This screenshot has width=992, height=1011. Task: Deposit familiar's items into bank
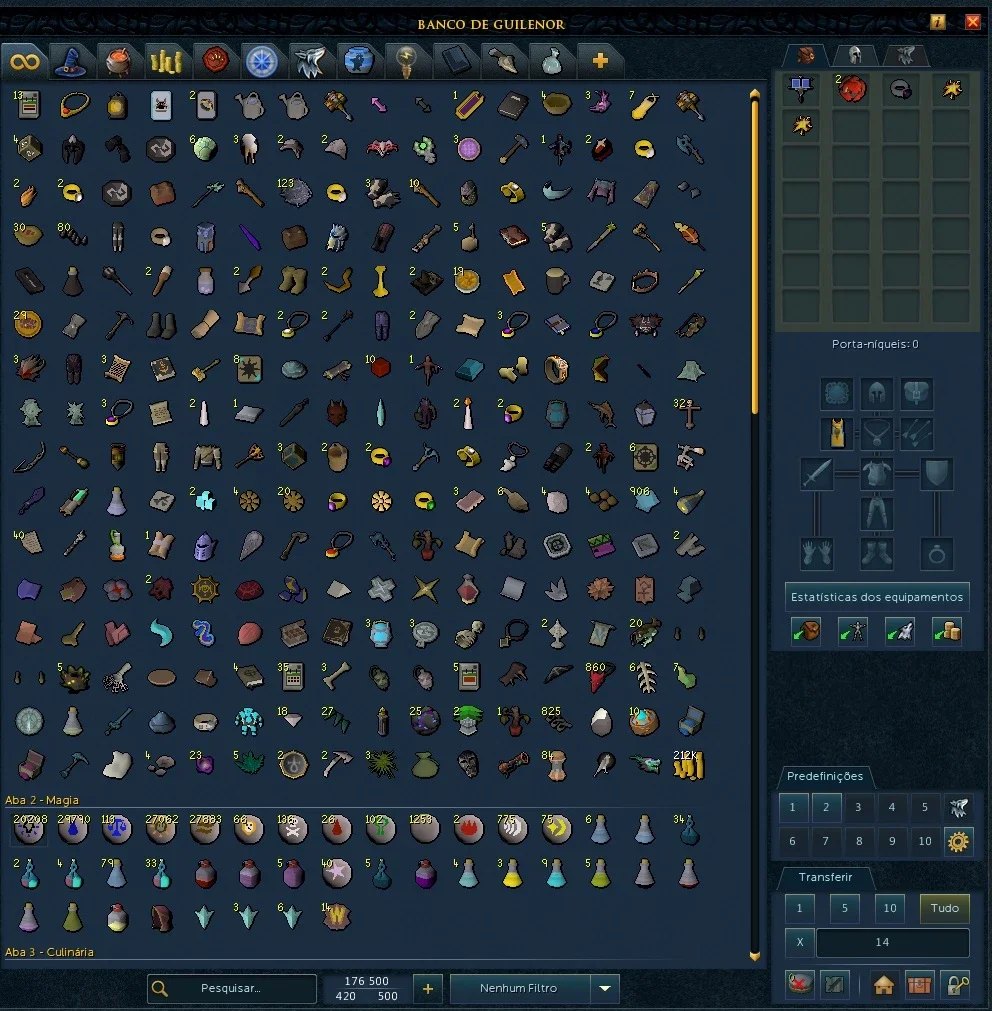pyautogui.click(x=900, y=631)
